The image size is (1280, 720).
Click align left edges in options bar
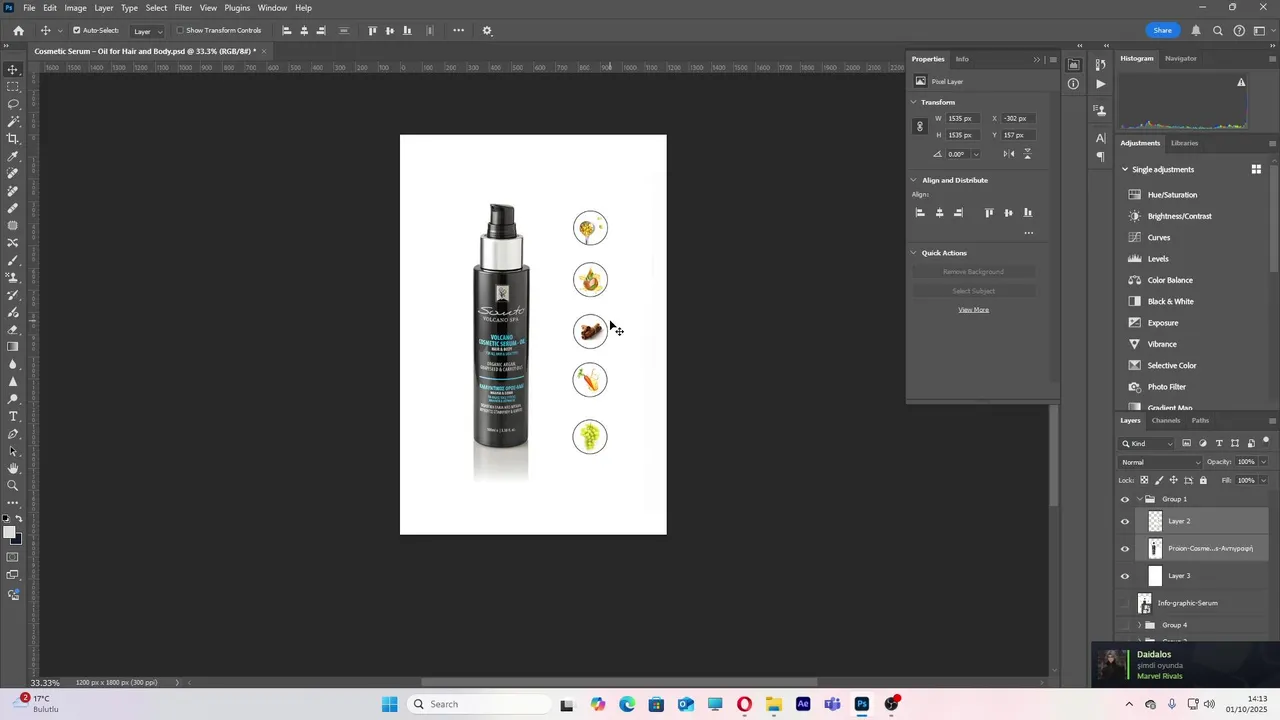(x=287, y=30)
